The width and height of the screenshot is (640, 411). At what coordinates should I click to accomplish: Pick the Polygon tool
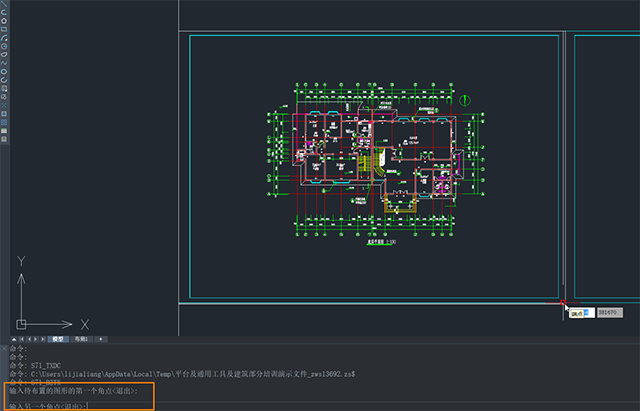pos(5,21)
